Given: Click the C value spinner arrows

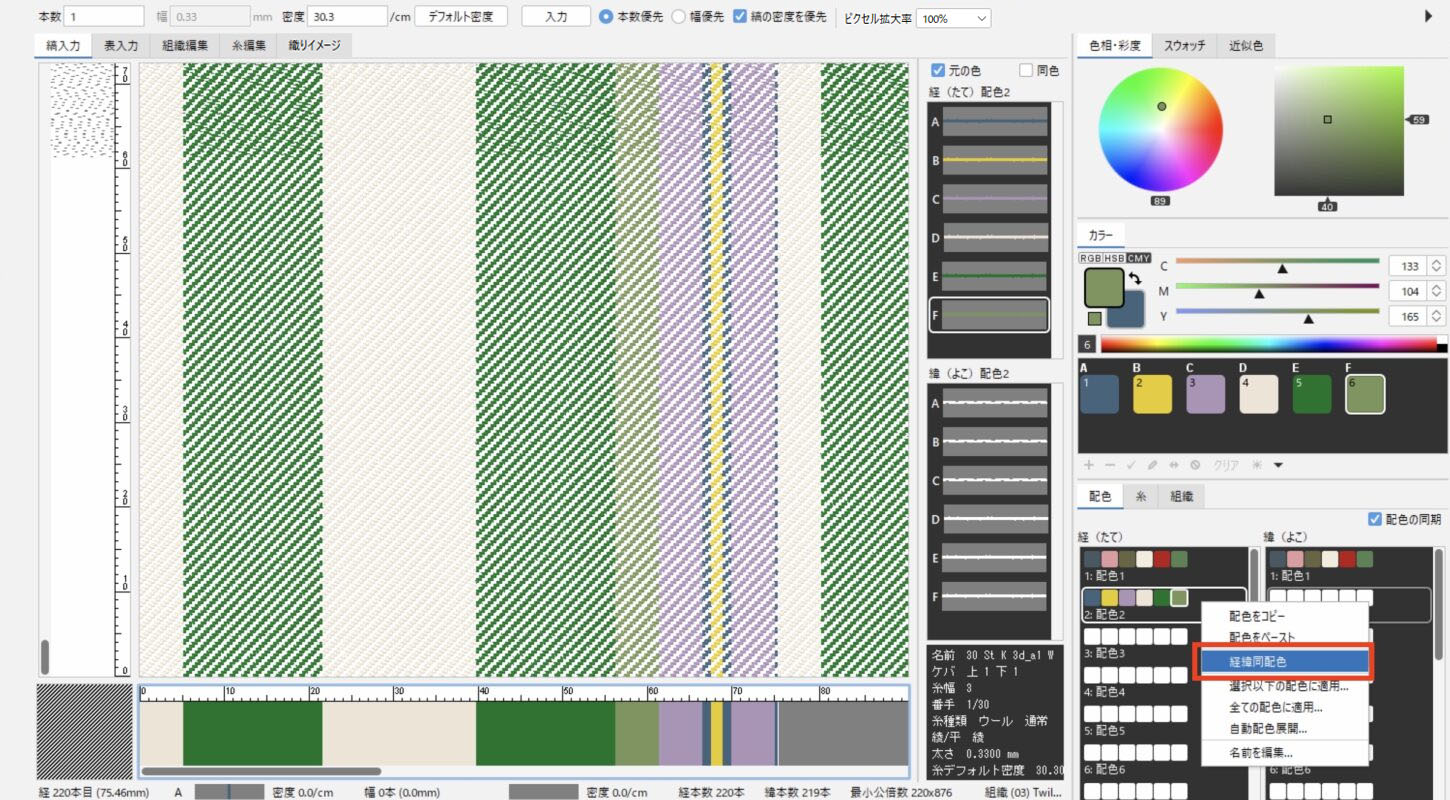Looking at the screenshot, I should pyautogui.click(x=1436, y=266).
